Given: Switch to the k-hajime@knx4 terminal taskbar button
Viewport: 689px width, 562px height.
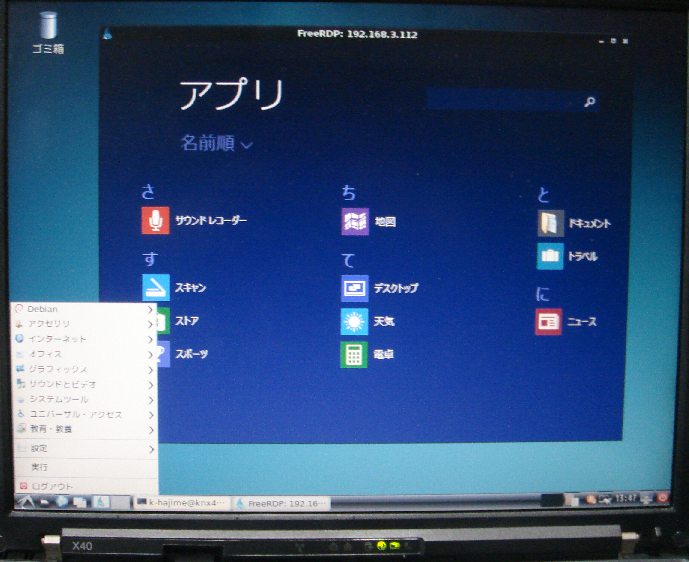Looking at the screenshot, I should pos(181,503).
